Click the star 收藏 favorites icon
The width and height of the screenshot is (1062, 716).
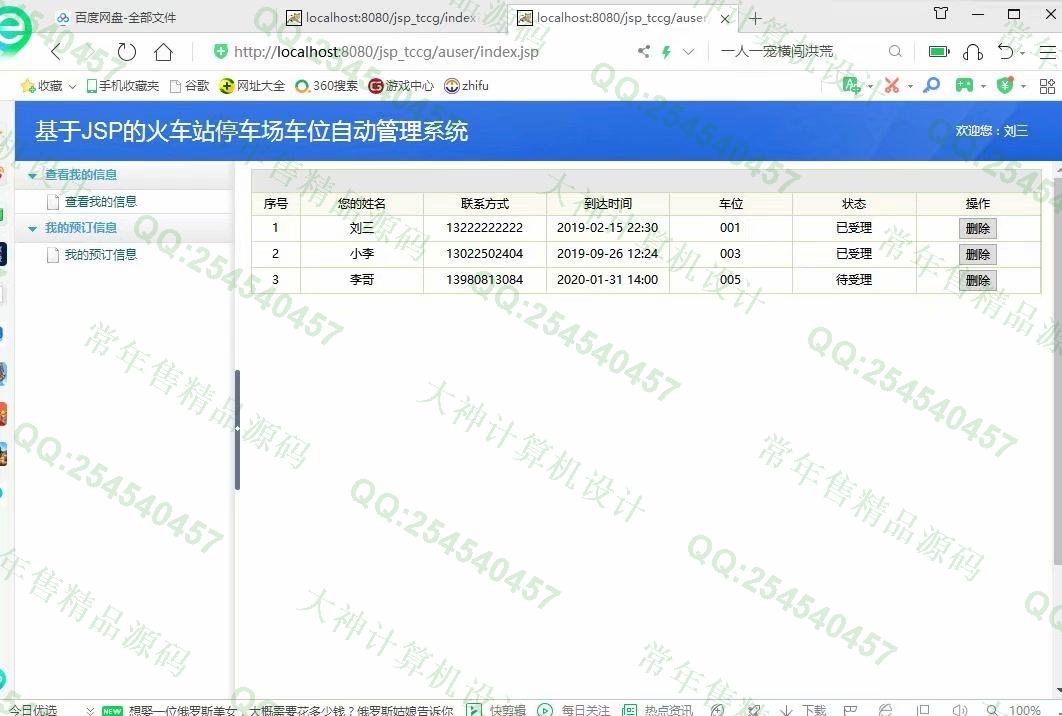28,85
